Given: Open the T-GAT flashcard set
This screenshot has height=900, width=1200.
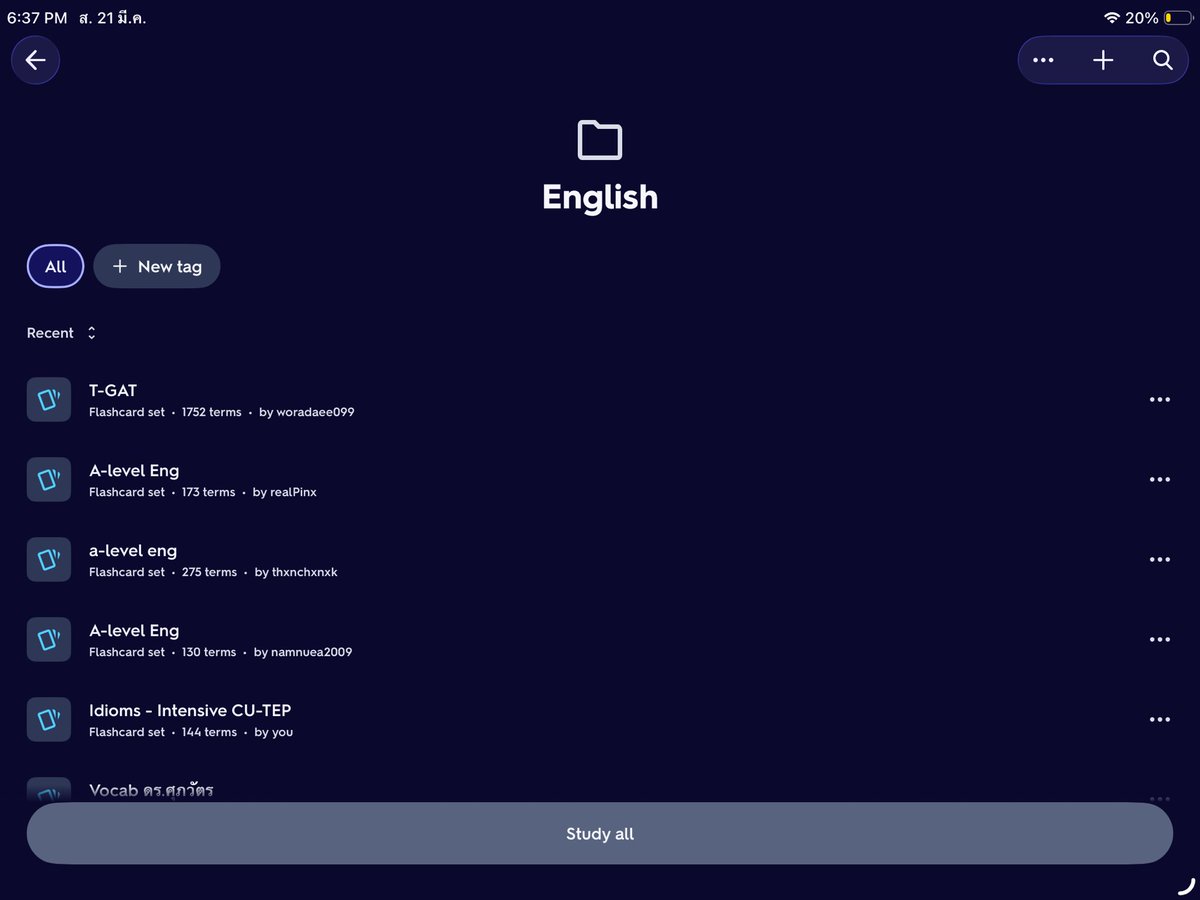Looking at the screenshot, I should 600,400.
